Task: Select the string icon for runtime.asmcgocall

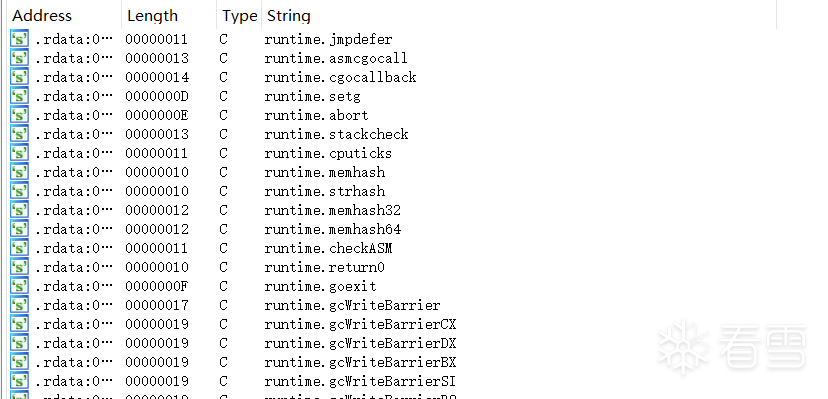Action: 20,58
